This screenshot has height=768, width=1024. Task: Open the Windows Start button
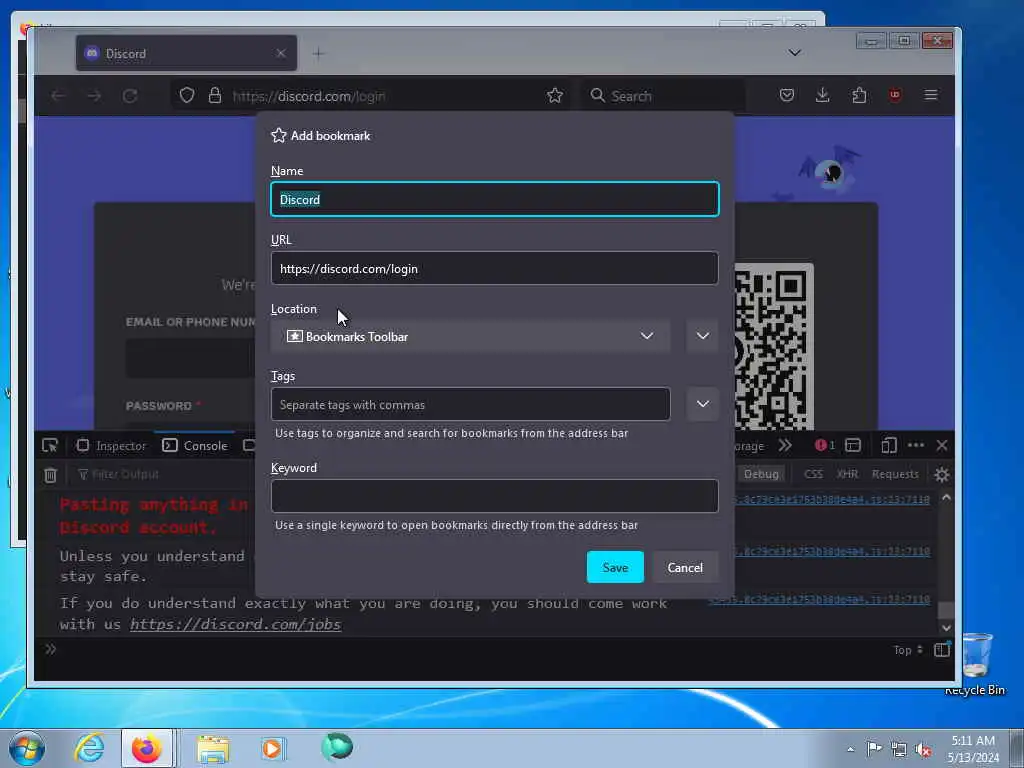pos(27,748)
